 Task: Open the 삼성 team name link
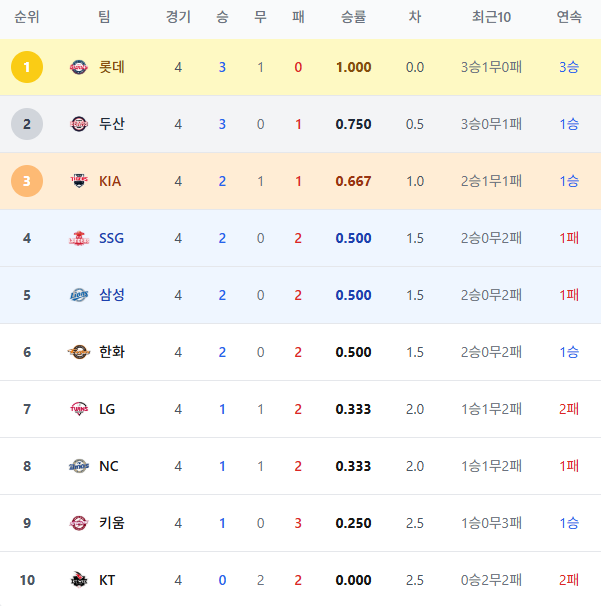tap(112, 295)
